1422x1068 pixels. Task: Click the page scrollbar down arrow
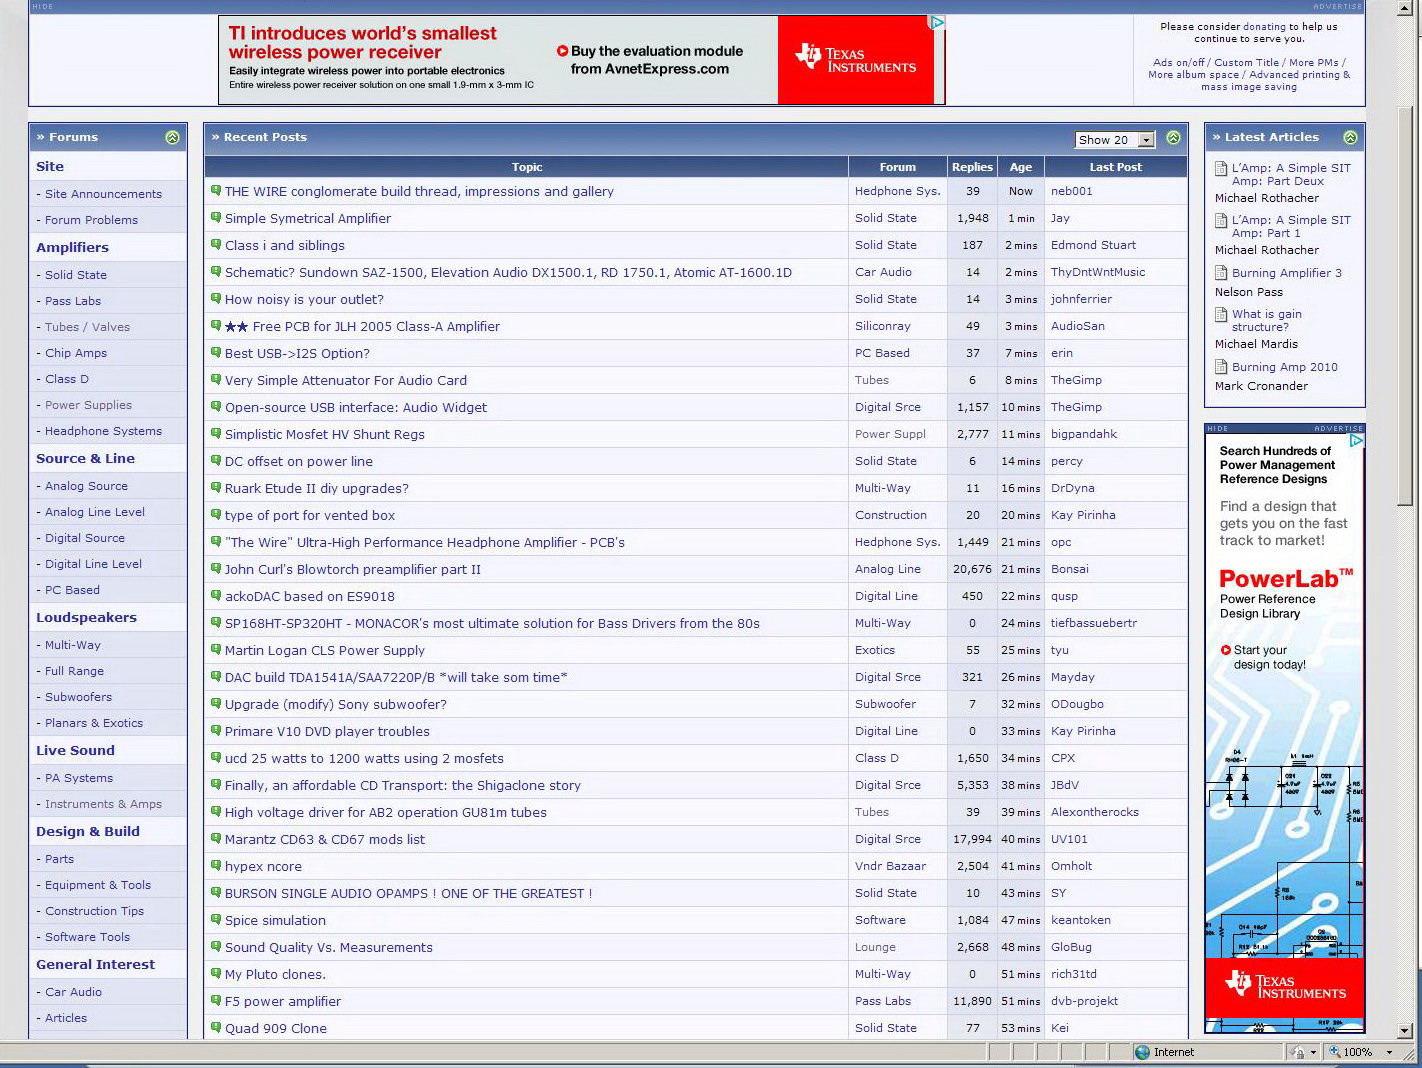pyautogui.click(x=1404, y=1030)
